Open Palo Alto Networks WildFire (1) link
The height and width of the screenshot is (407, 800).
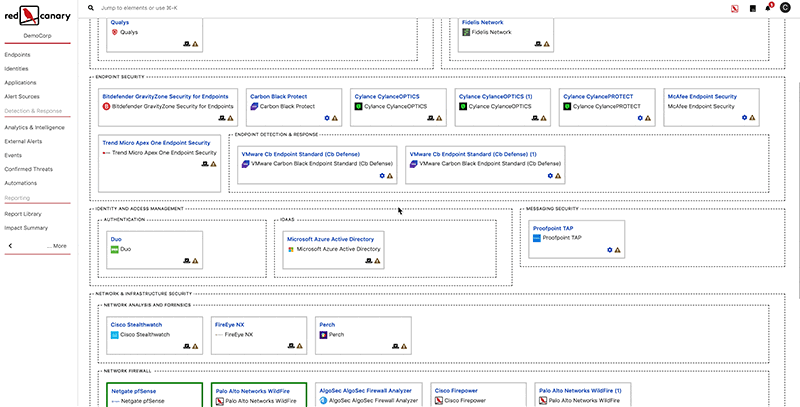tap(580, 391)
